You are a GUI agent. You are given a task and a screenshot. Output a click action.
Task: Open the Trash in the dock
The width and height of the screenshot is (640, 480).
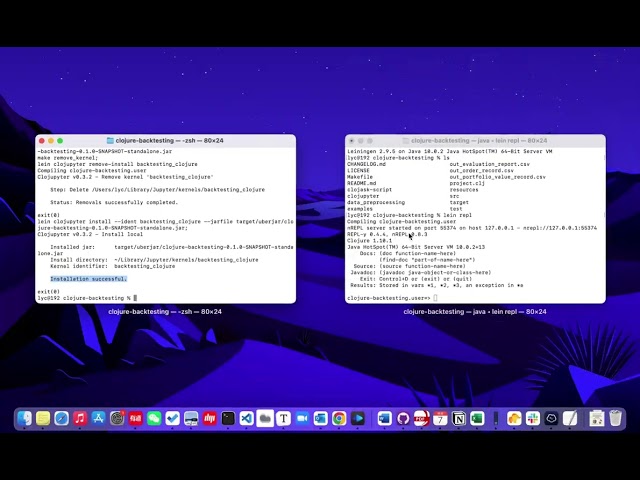615,418
